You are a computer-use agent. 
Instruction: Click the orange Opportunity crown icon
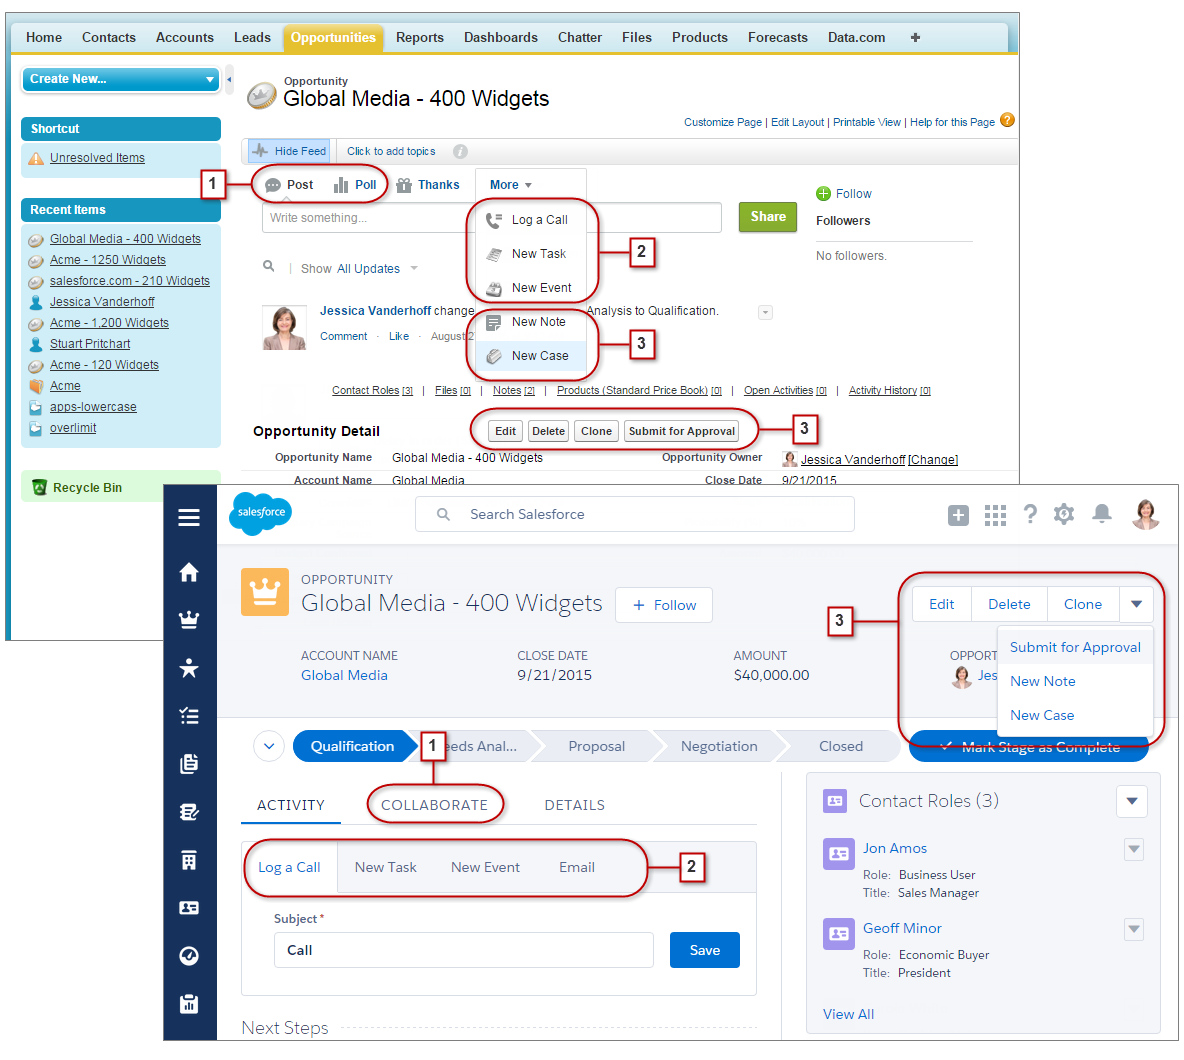[265, 592]
